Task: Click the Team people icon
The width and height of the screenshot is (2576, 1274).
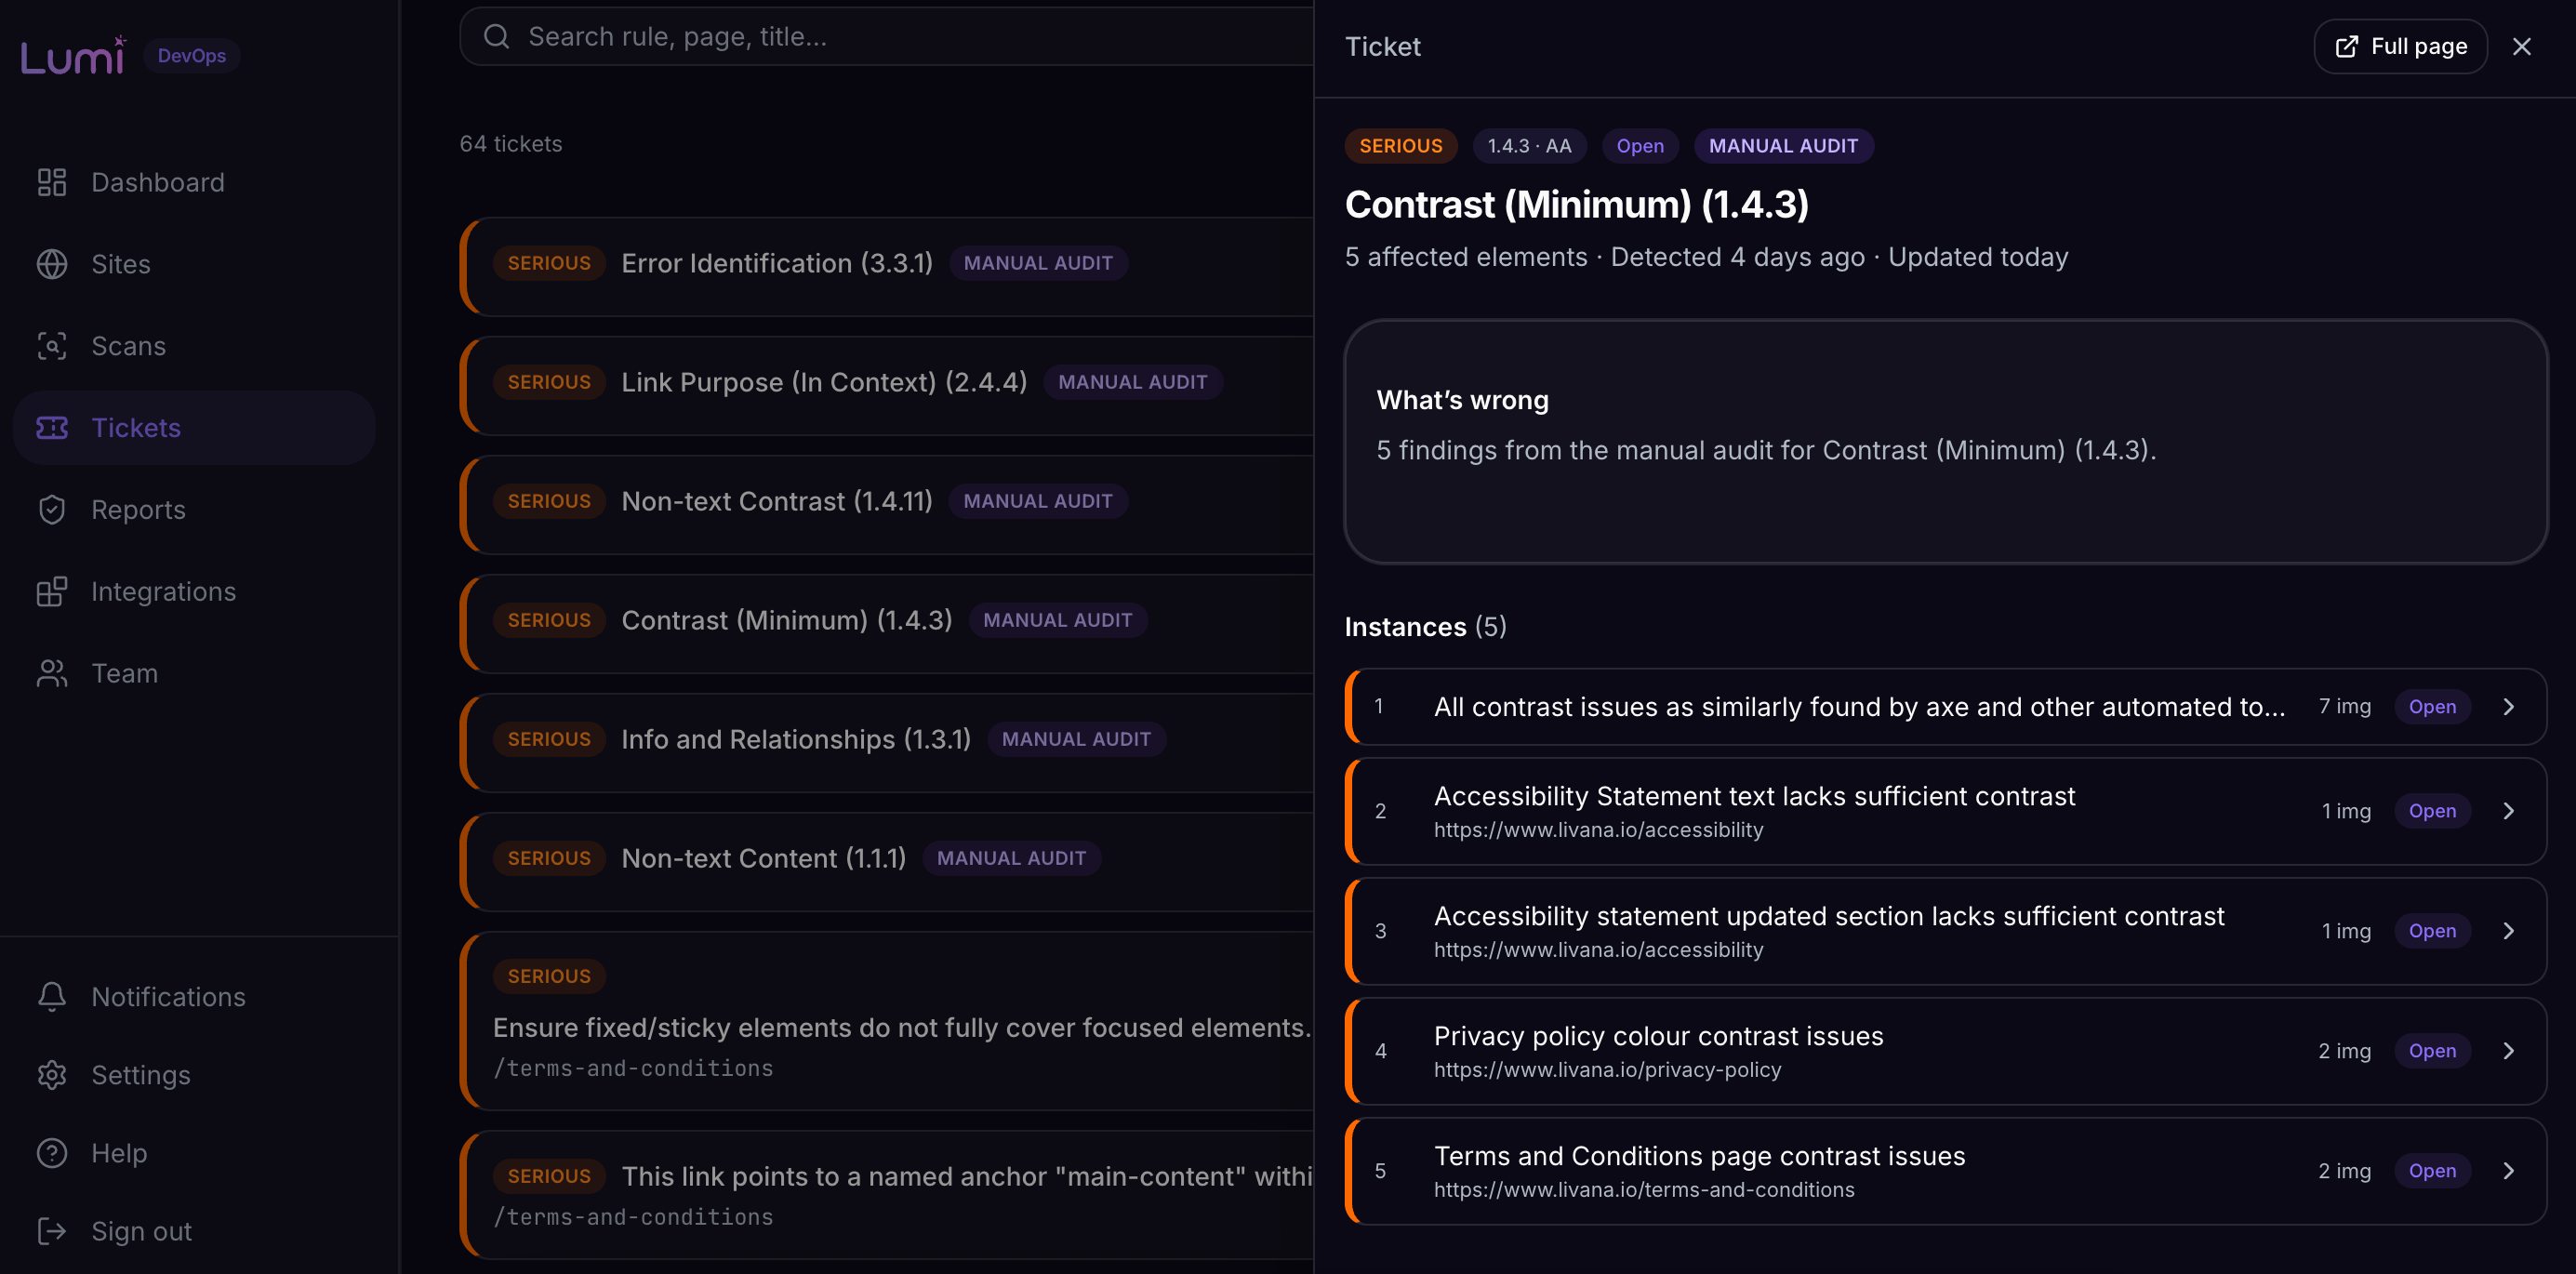Action: [x=52, y=673]
